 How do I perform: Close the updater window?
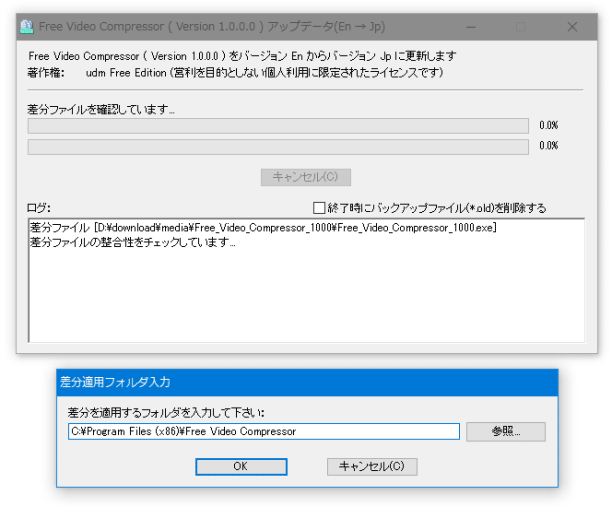point(572,27)
